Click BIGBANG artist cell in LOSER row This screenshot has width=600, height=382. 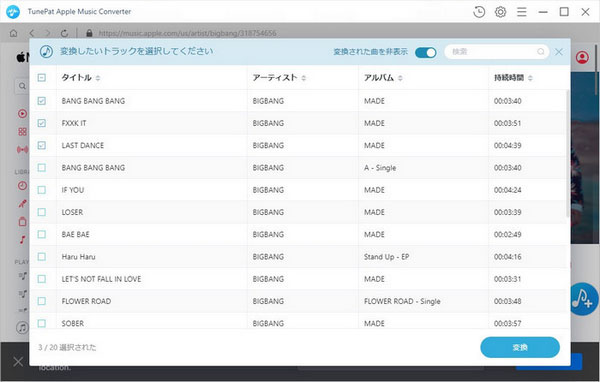(268, 212)
